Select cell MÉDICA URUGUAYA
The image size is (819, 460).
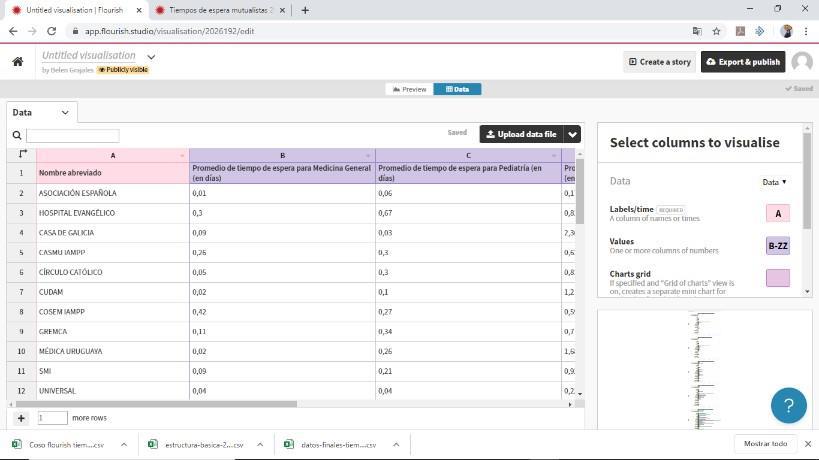(113, 351)
